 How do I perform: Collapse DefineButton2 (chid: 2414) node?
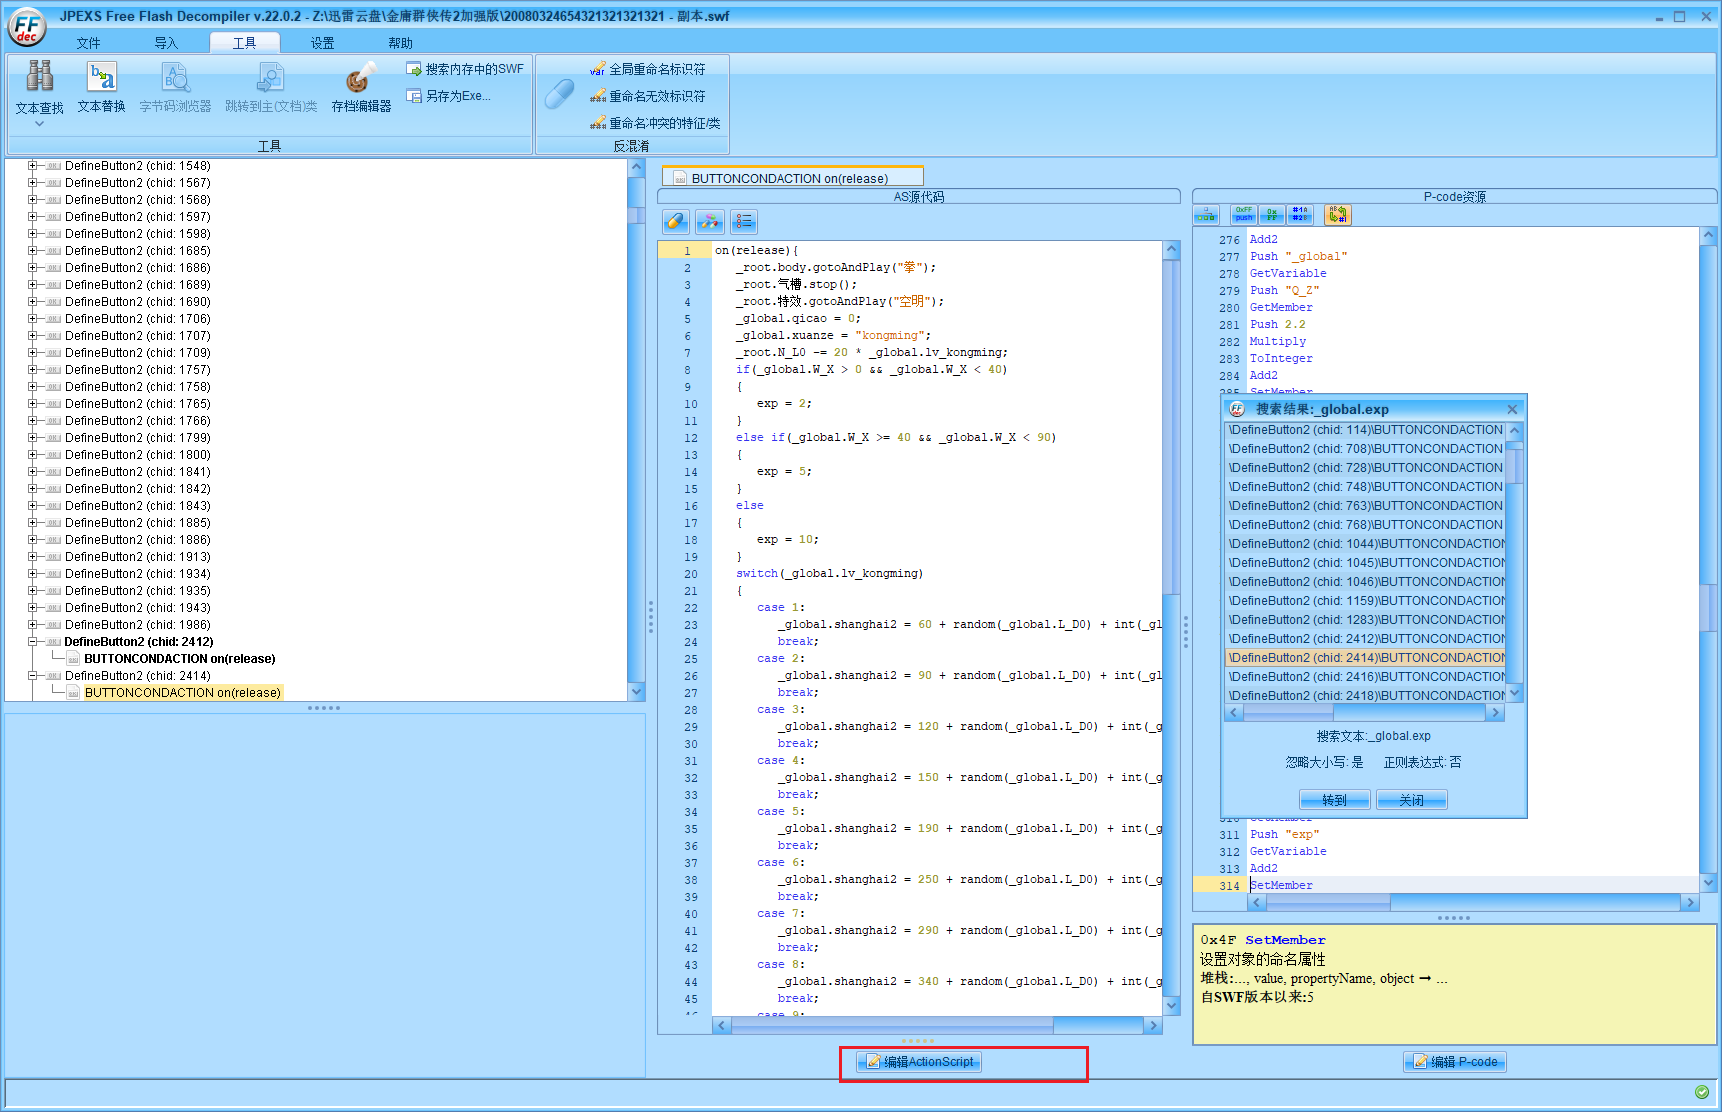point(33,676)
